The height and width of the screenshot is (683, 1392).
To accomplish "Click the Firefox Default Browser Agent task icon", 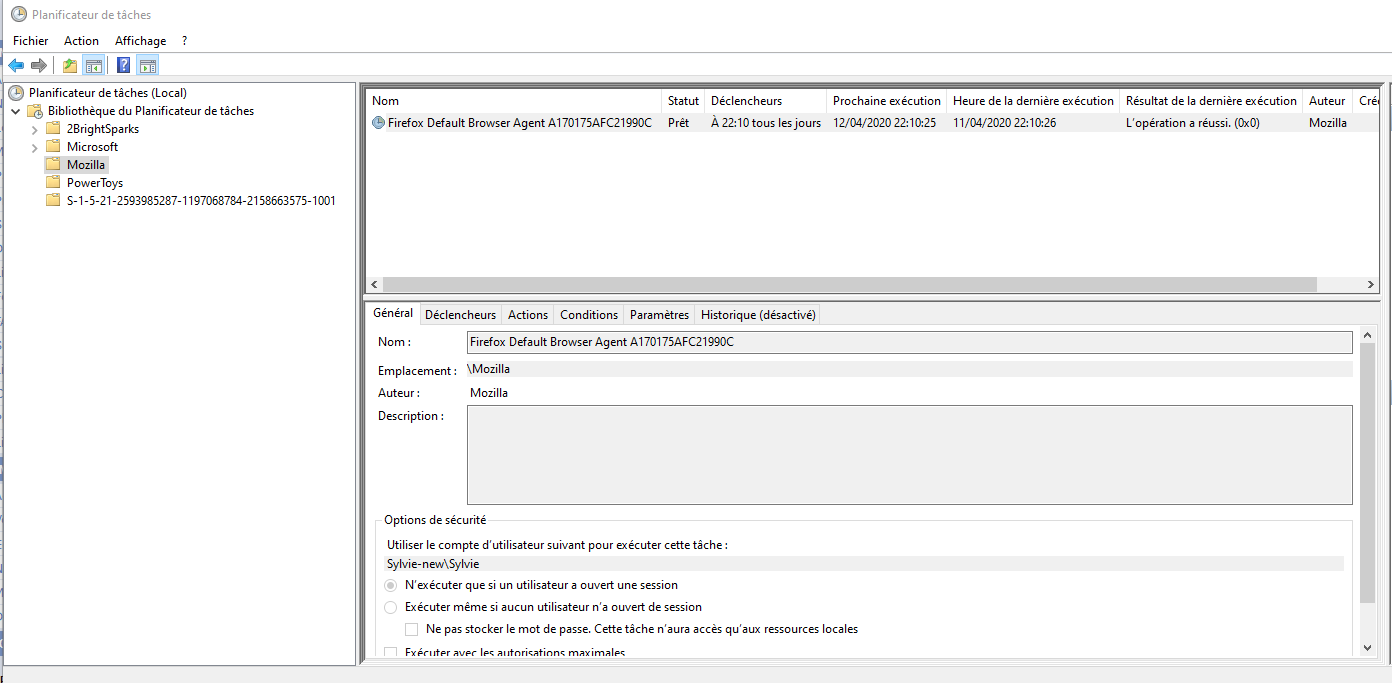I will [378, 123].
